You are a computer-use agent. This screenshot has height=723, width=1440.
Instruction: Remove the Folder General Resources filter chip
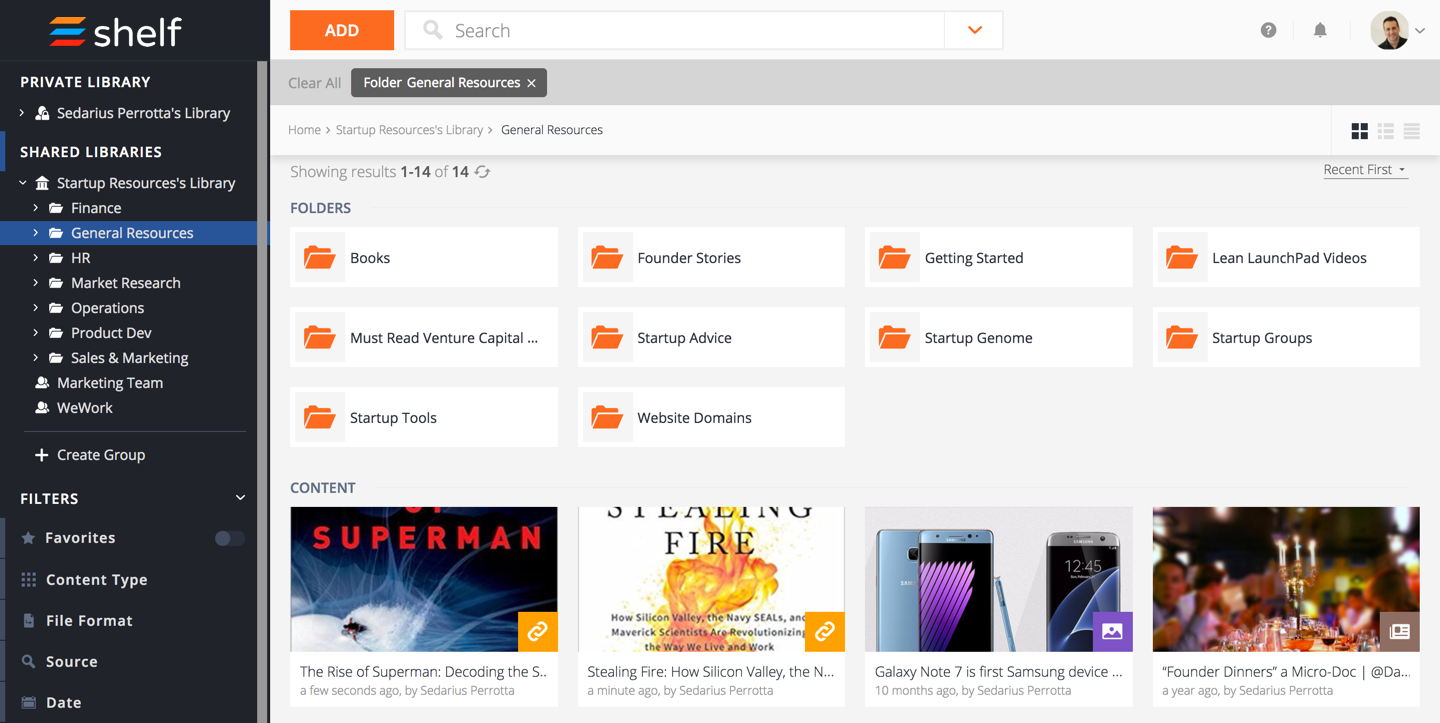[x=531, y=83]
